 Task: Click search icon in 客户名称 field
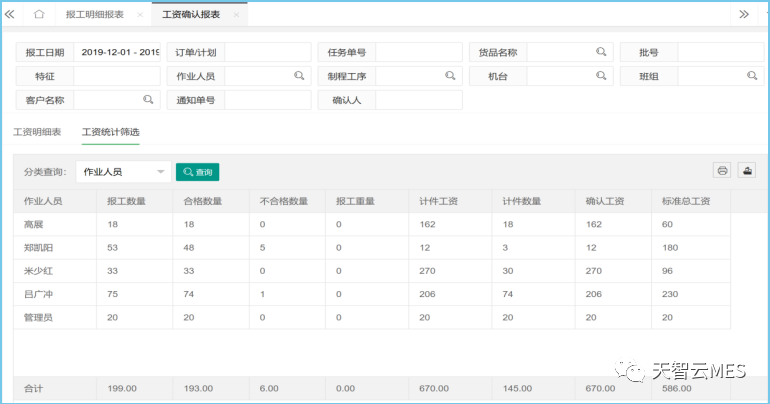(148, 100)
